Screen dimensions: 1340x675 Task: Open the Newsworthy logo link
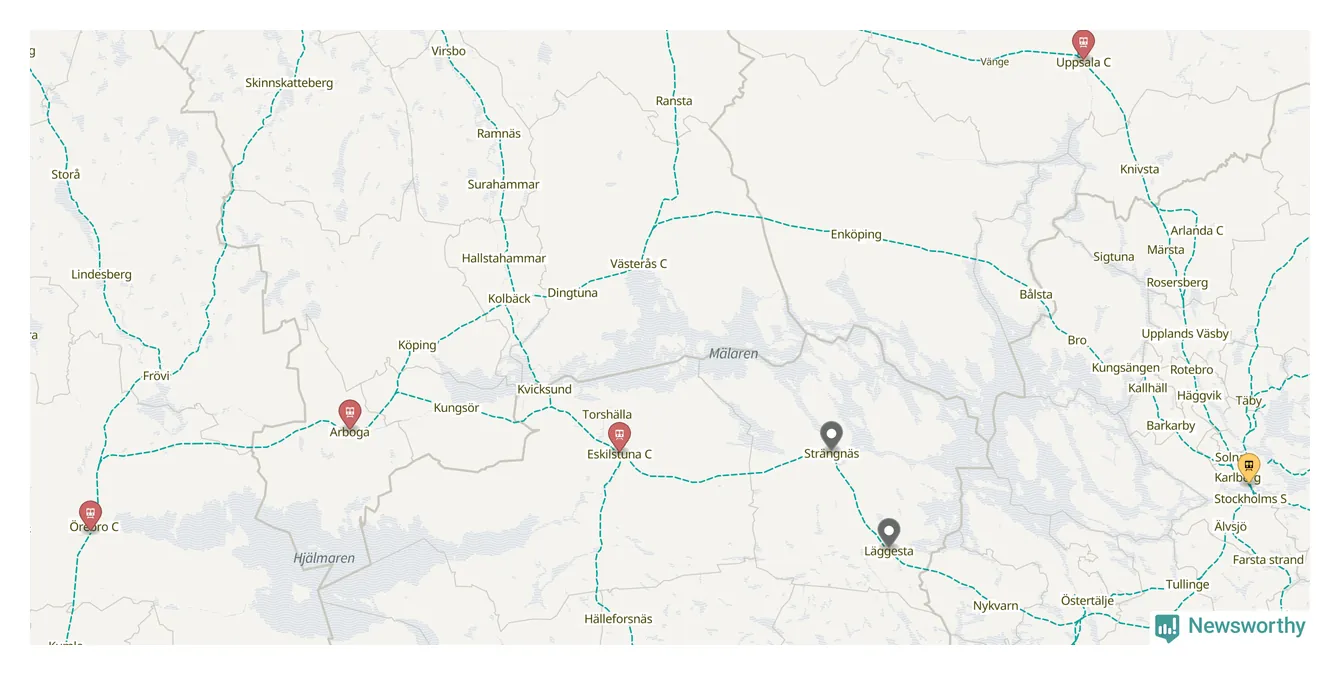1230,627
